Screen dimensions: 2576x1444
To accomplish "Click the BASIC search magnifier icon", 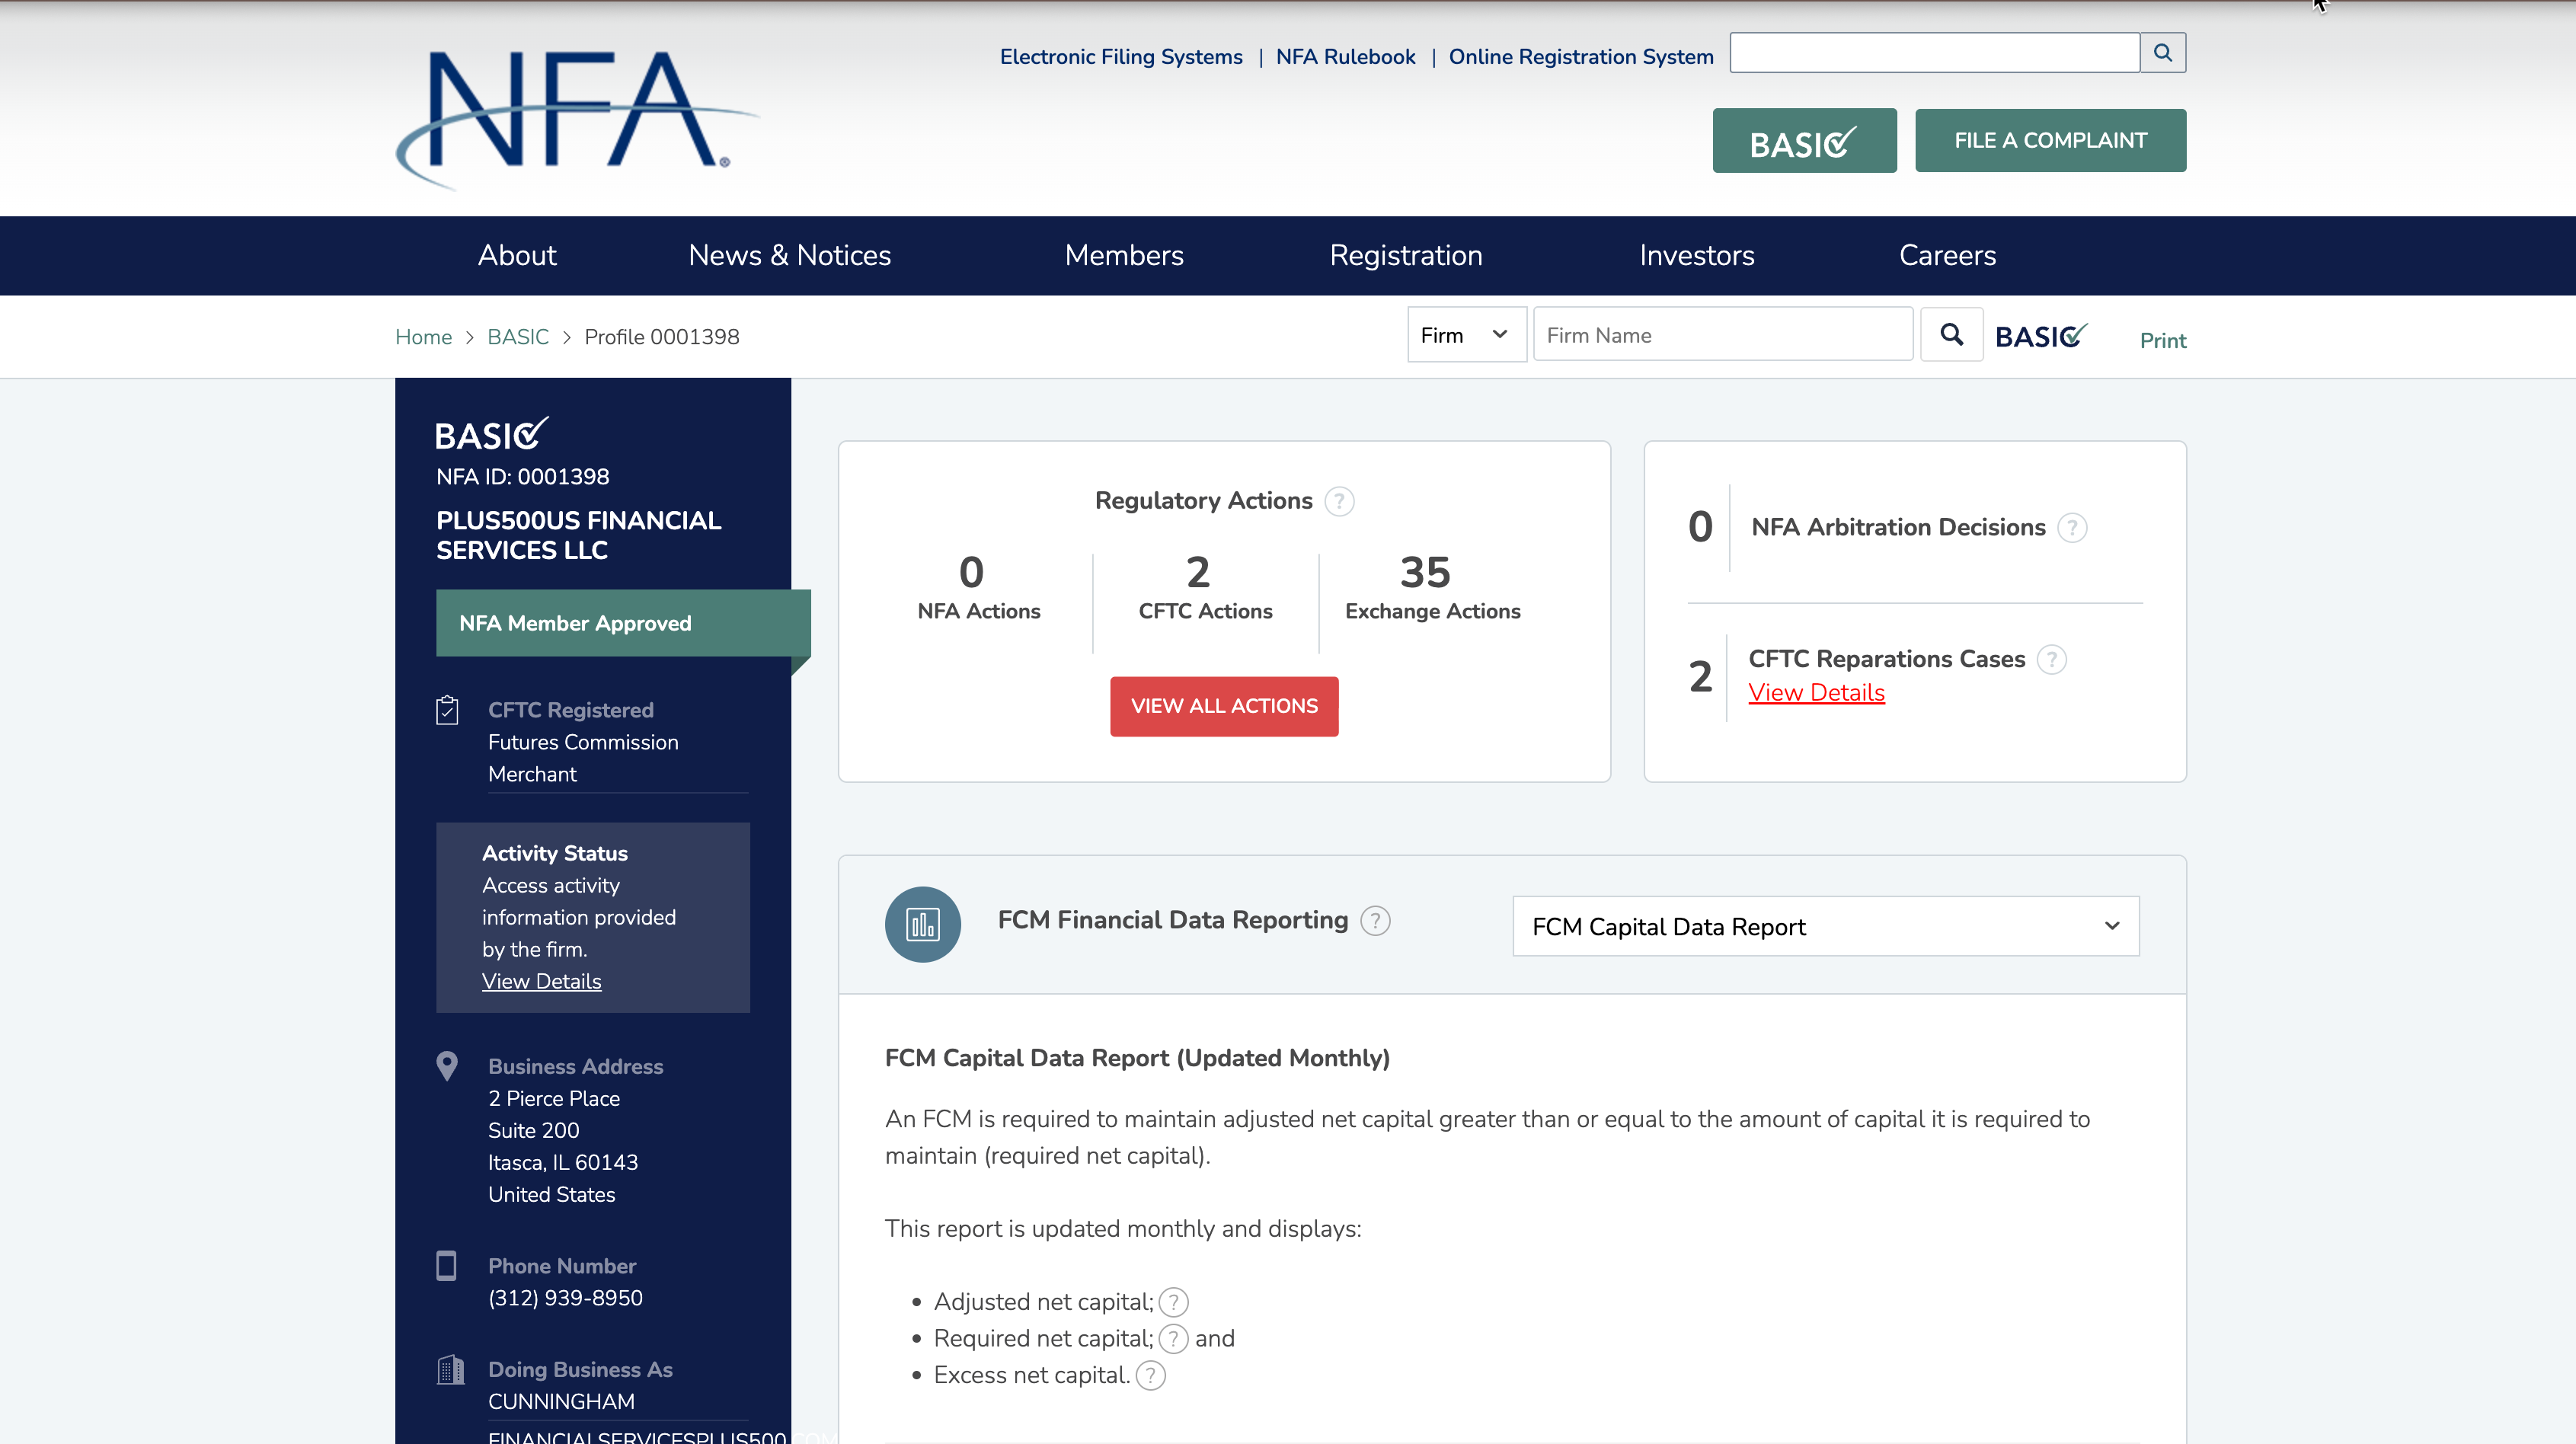I will pos(1951,335).
